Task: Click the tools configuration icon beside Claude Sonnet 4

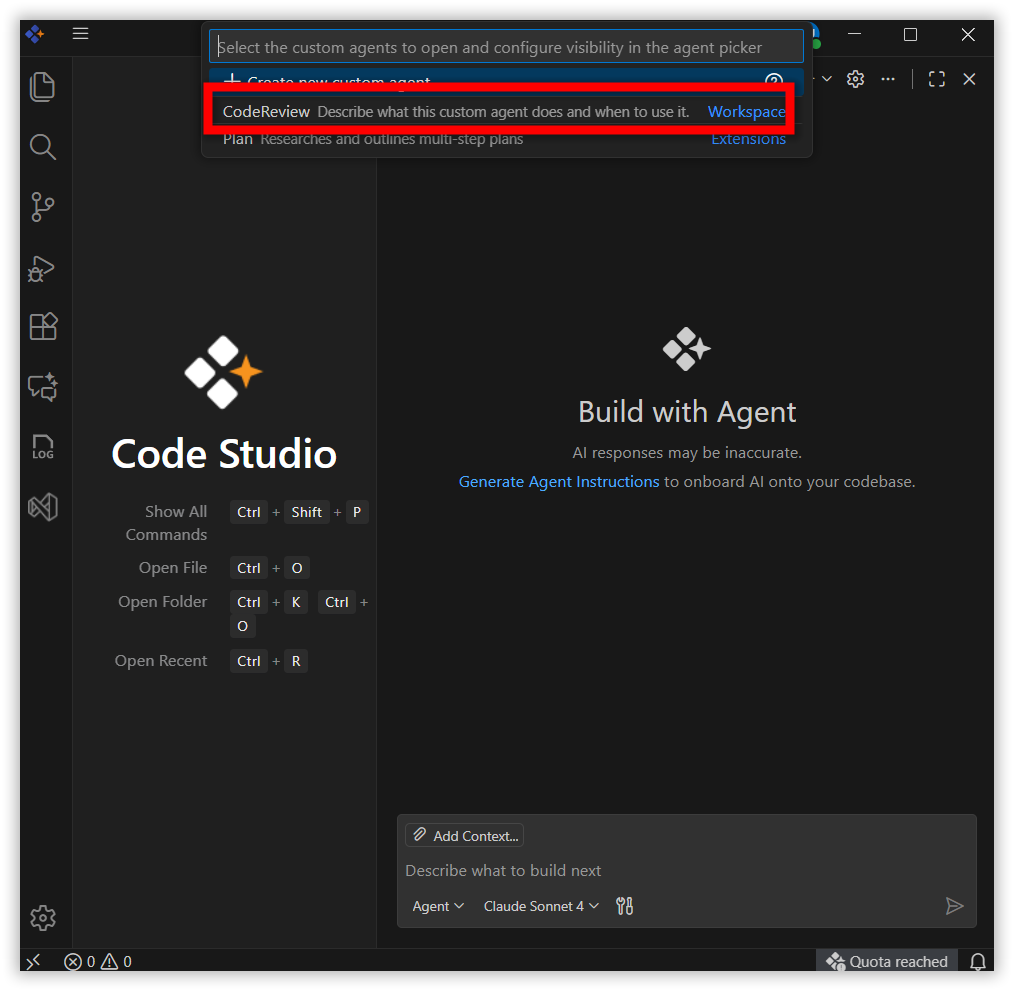Action: [x=624, y=906]
